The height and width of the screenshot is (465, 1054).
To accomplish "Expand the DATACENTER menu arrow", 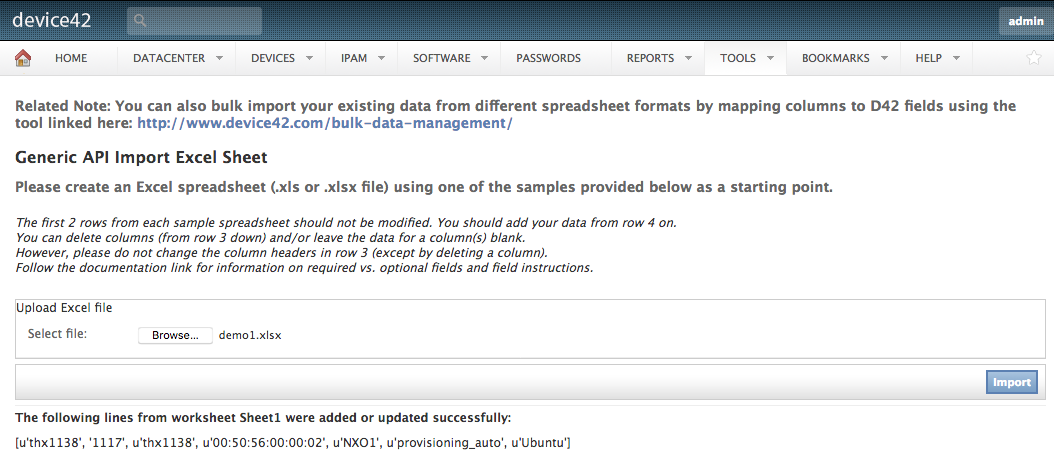I will (219, 58).
